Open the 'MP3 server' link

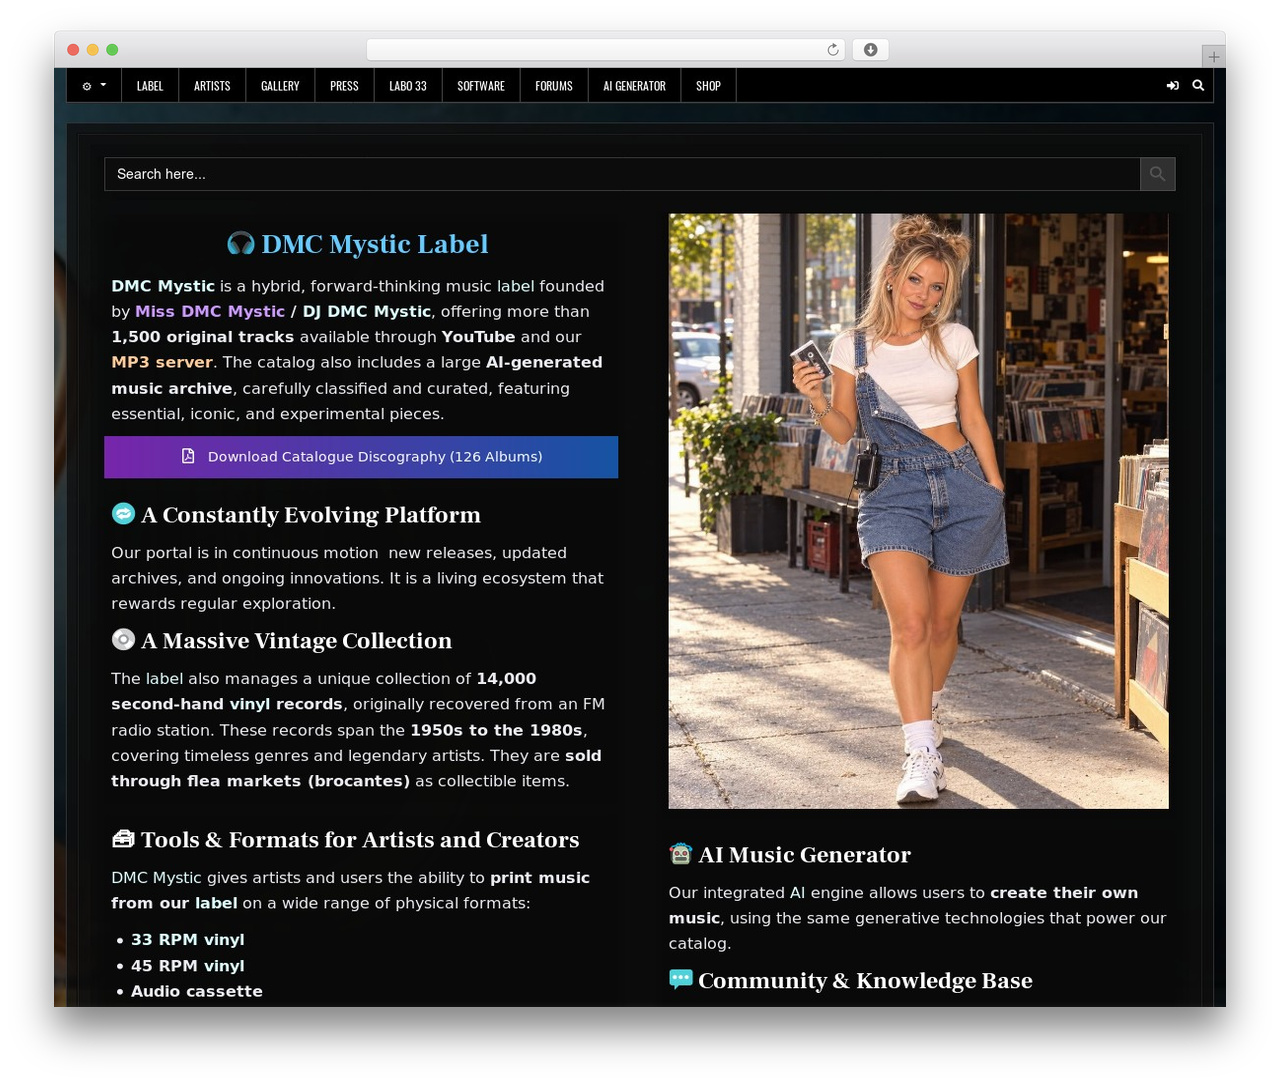click(162, 362)
